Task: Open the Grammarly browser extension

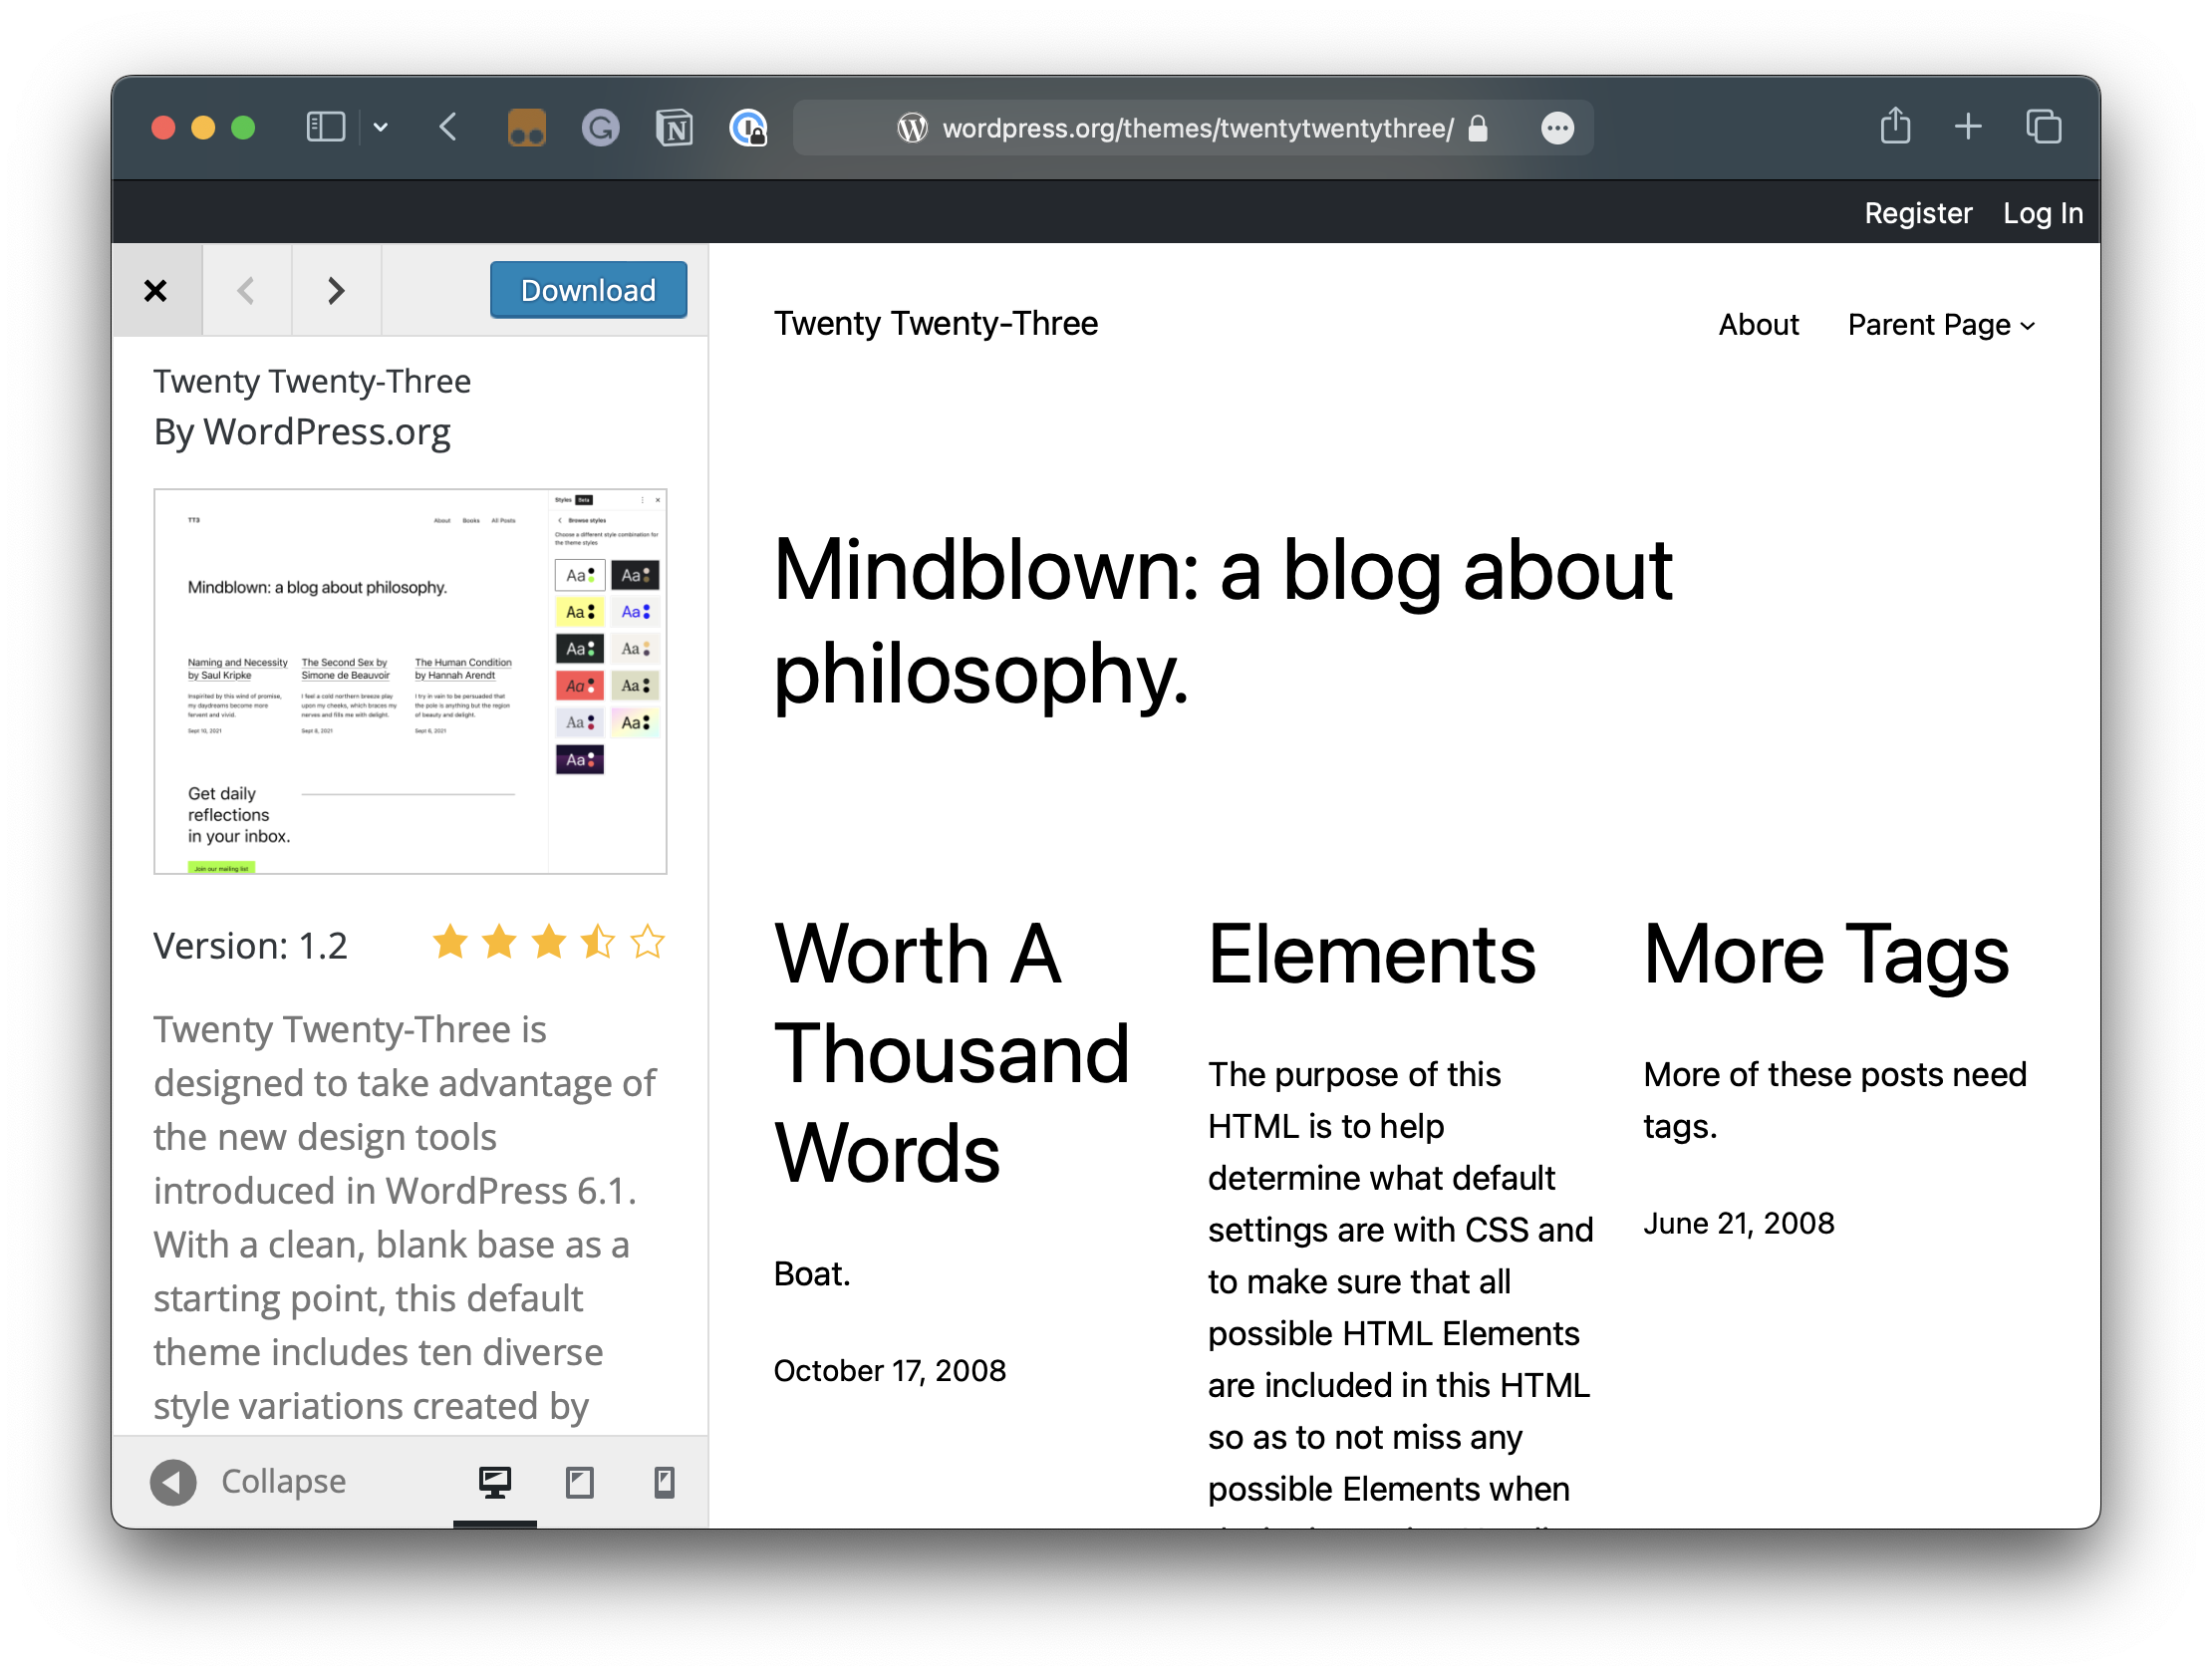Action: (x=601, y=127)
